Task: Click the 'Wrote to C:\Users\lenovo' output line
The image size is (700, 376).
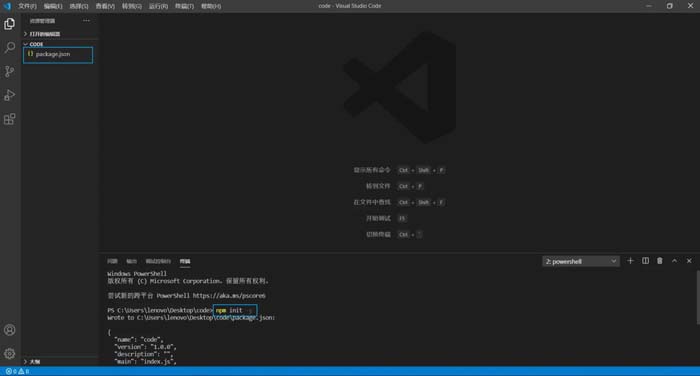Action: click(191, 318)
